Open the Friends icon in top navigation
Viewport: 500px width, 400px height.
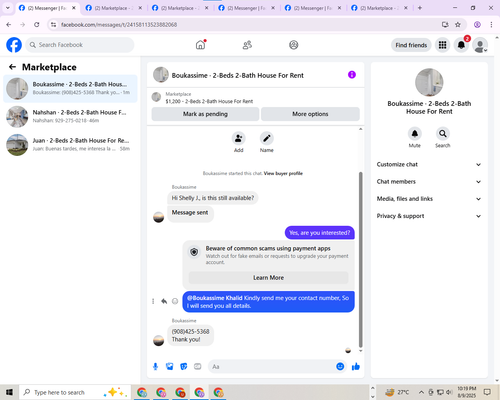click(x=247, y=45)
